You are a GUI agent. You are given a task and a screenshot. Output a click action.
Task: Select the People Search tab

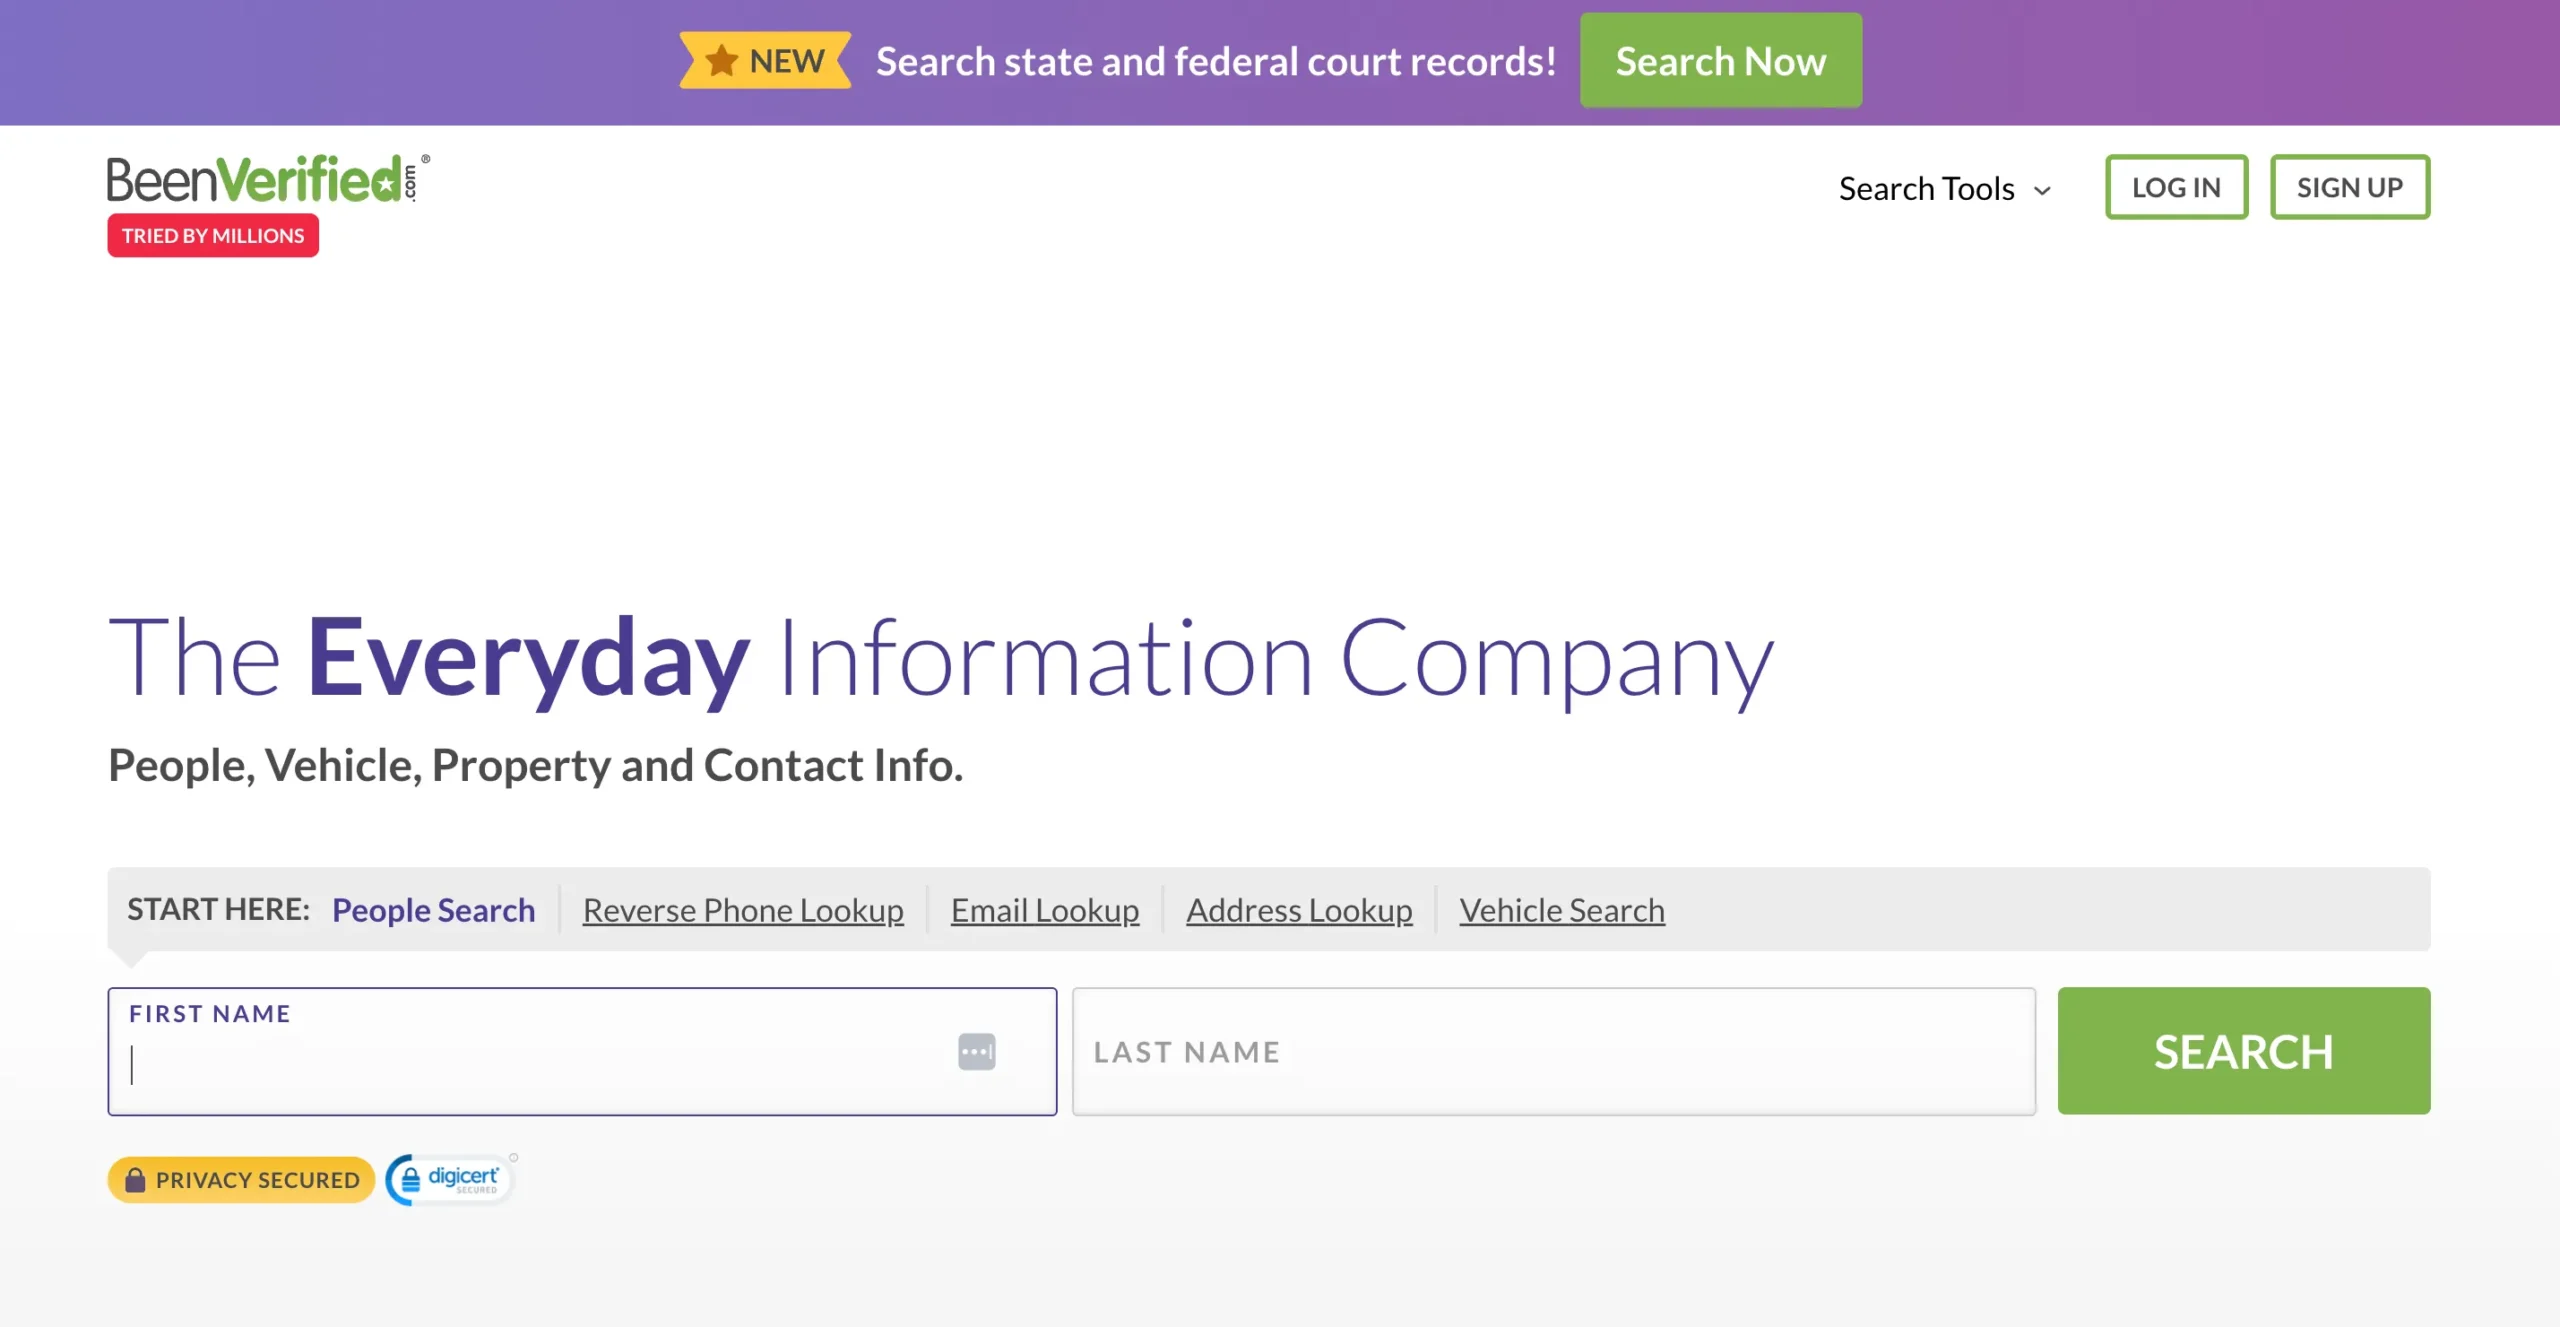pos(433,910)
